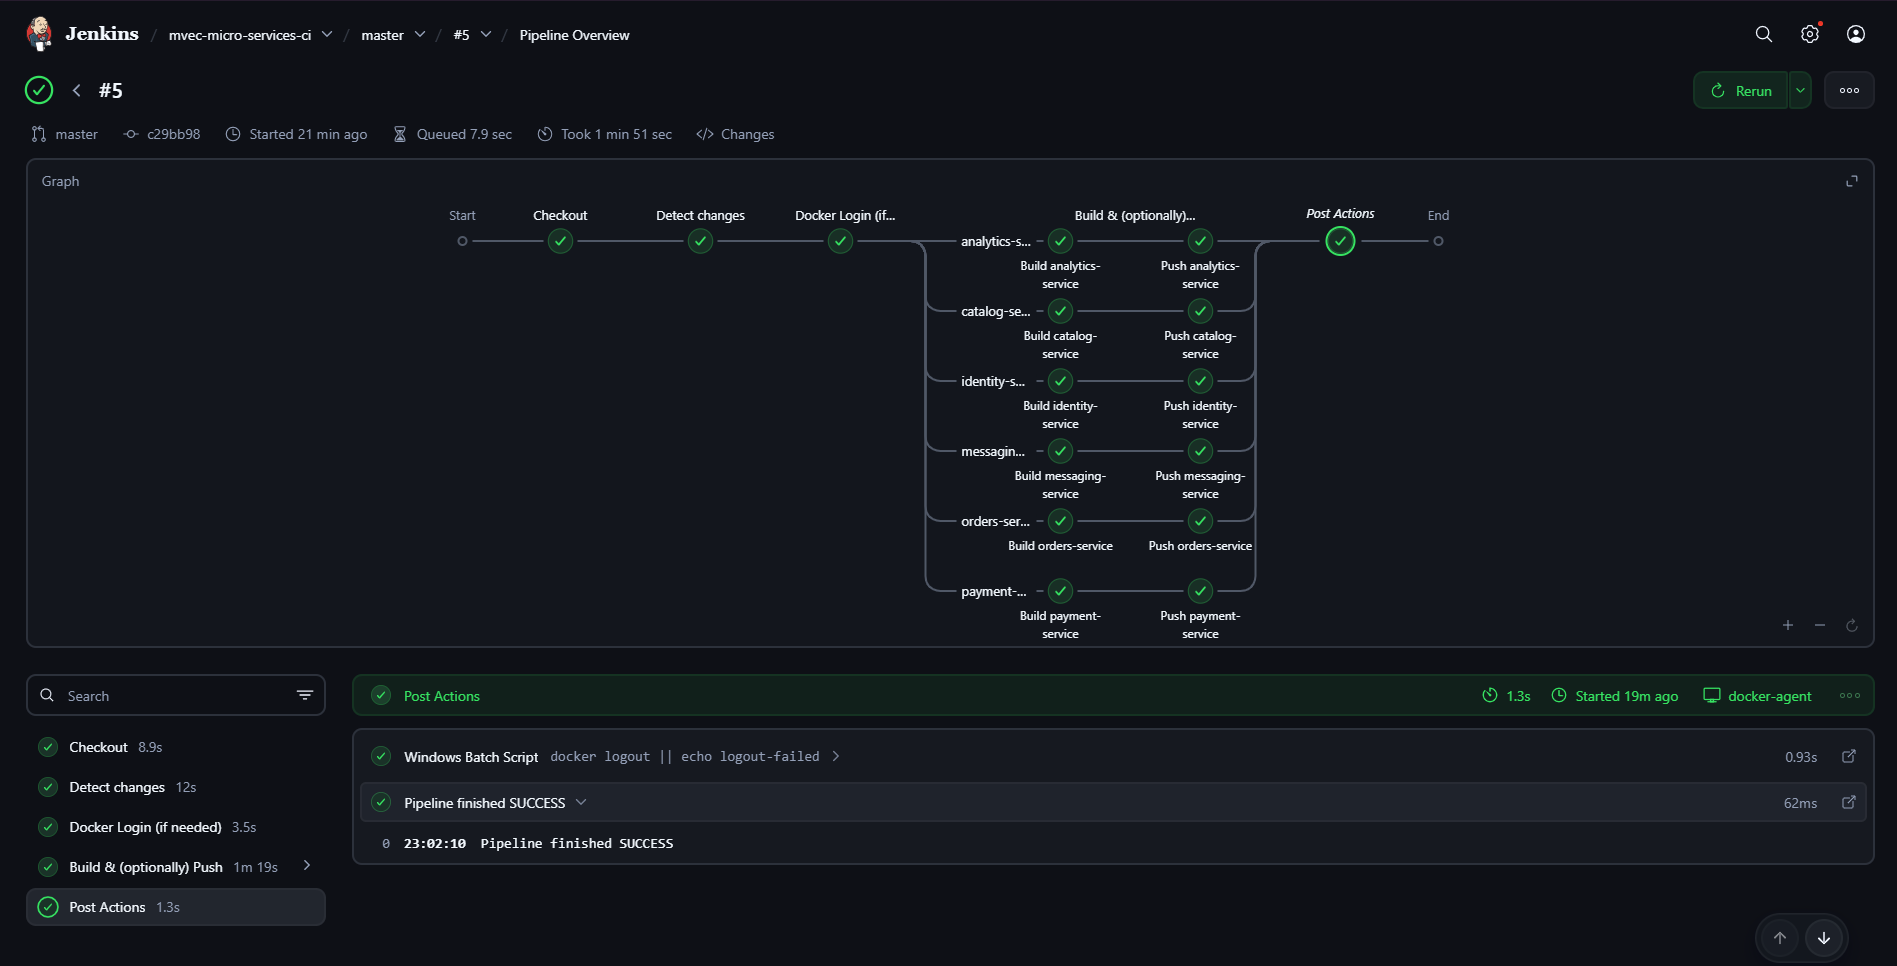Viewport: 1897px width, 966px height.
Task: Expand the Windows Batch Script step
Action: click(836, 756)
